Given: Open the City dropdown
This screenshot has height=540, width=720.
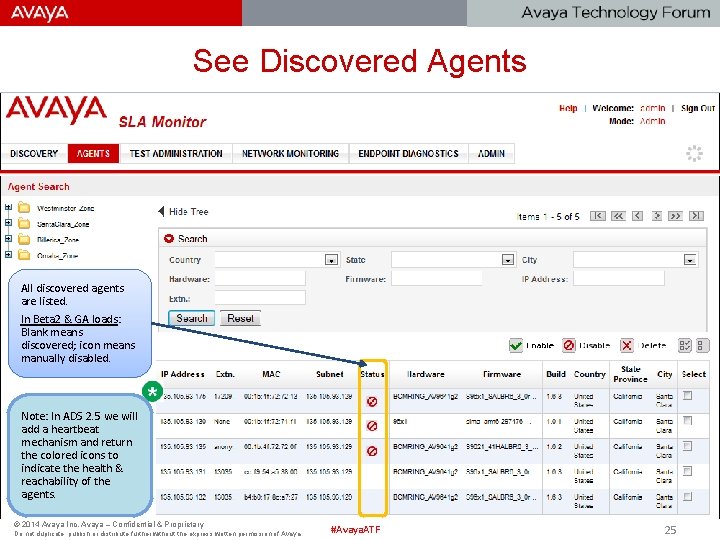Looking at the screenshot, I should click(x=690, y=260).
